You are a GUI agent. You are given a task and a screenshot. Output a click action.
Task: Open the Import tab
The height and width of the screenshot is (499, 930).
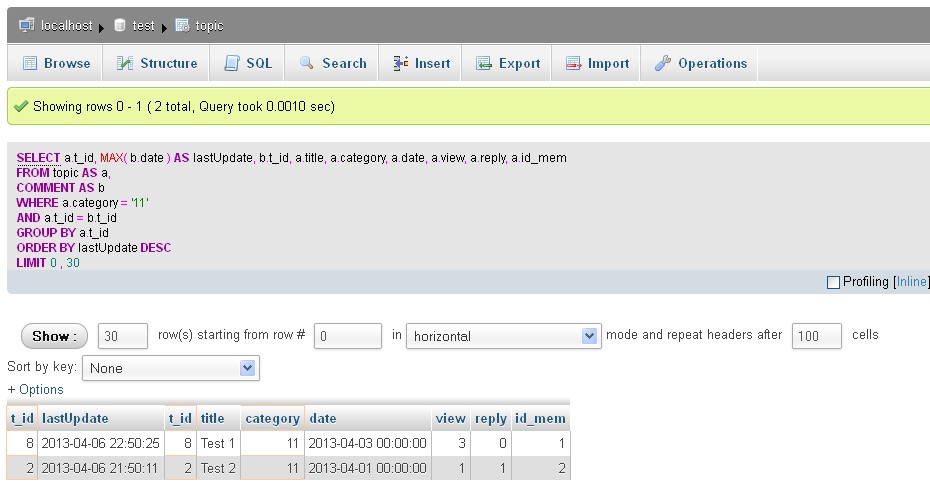[x=597, y=63]
